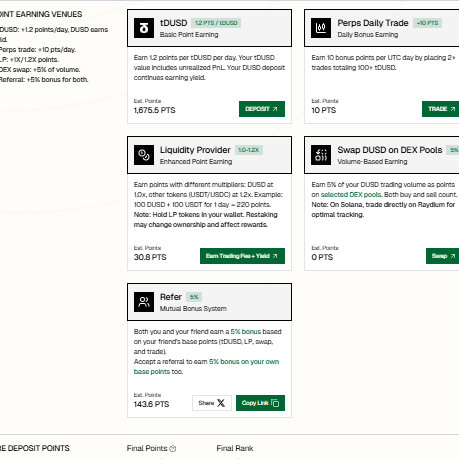Image resolution: width=459 pixels, height=459 pixels.
Task: Click 'Basic Point Earning' subtitle
Action: point(189,35)
